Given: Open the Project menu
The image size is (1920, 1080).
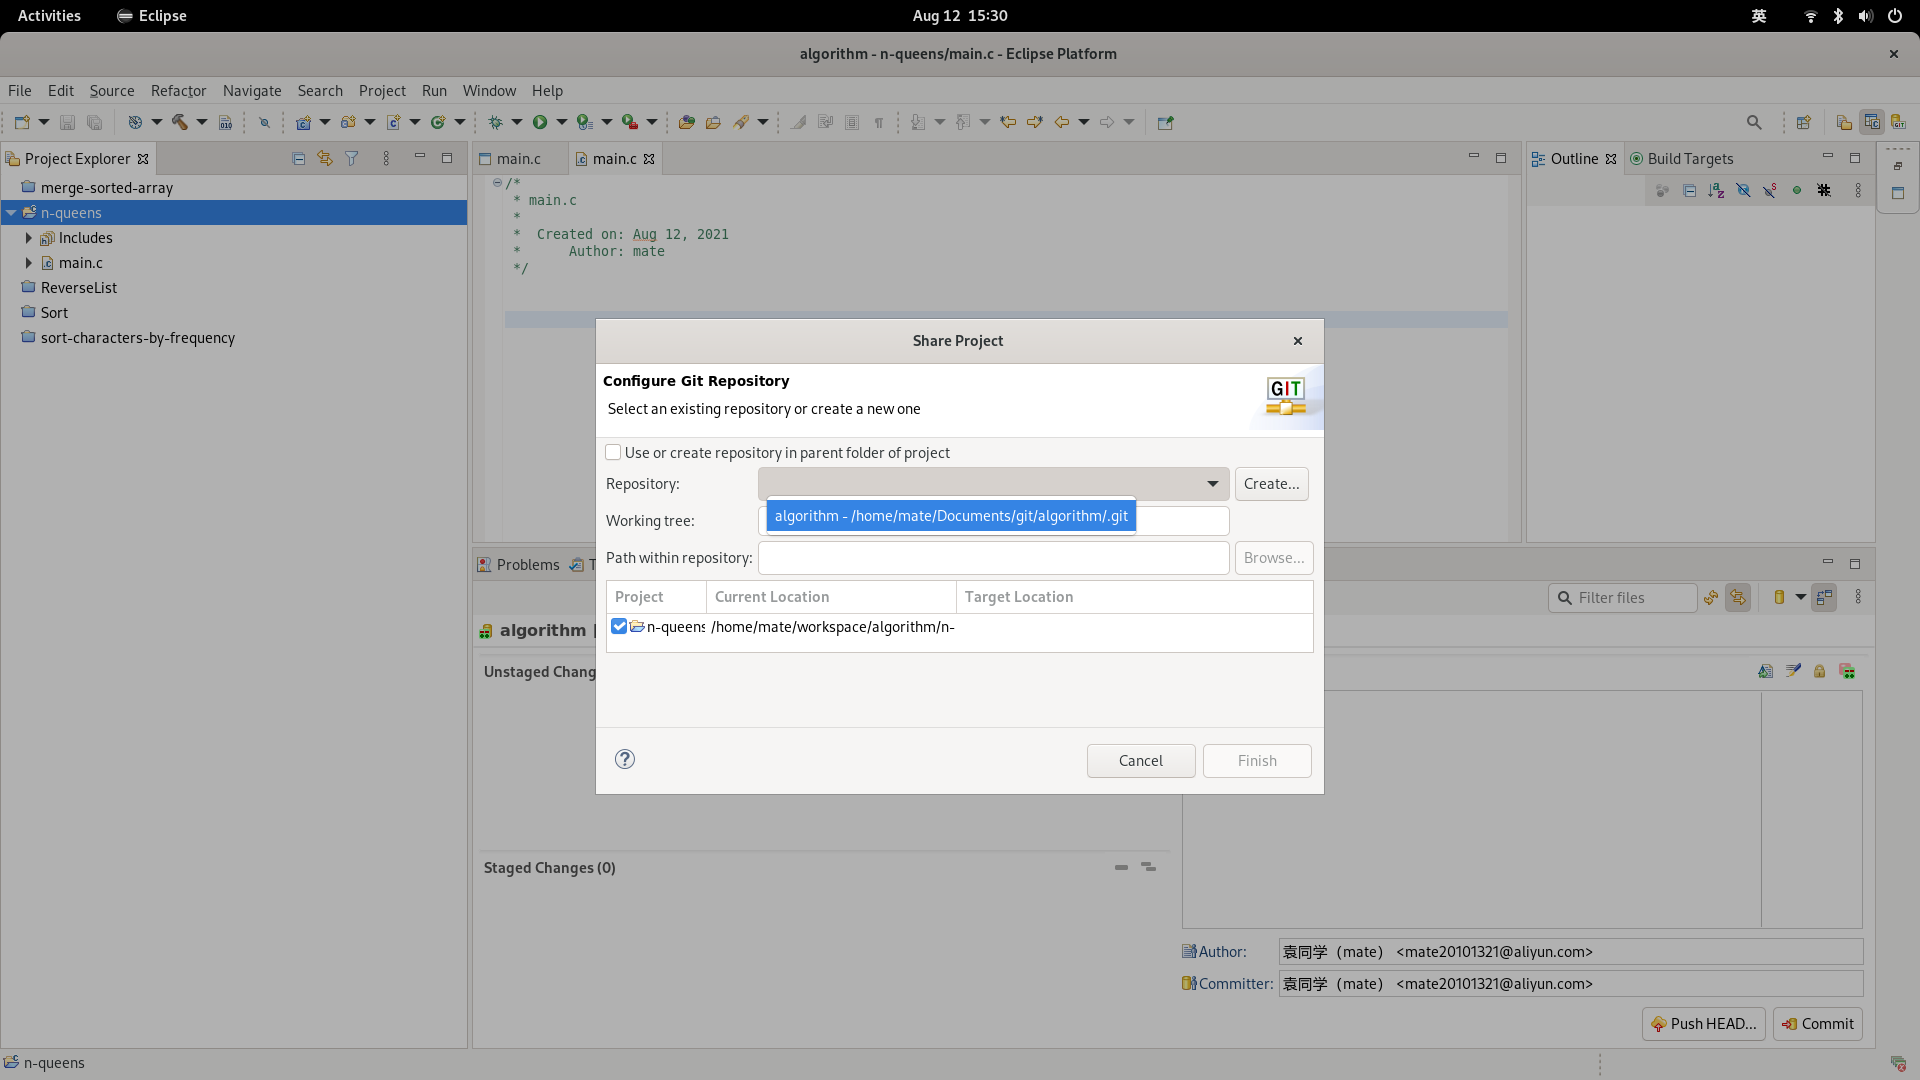Looking at the screenshot, I should 382,90.
